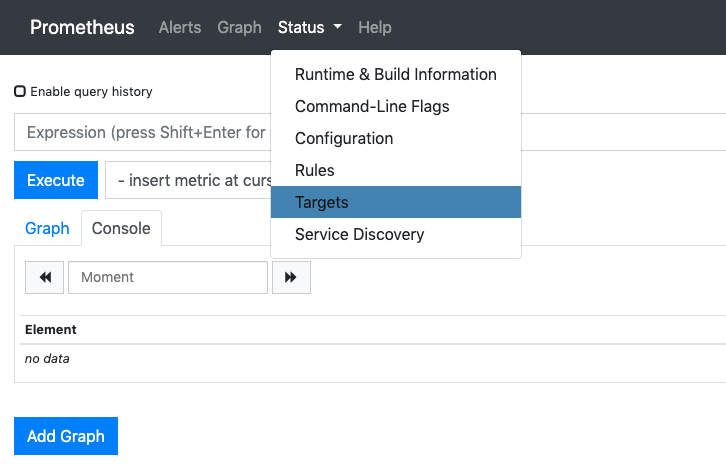The image size is (726, 474).
Task: Click the Add Graph button
Action: [x=65, y=436]
